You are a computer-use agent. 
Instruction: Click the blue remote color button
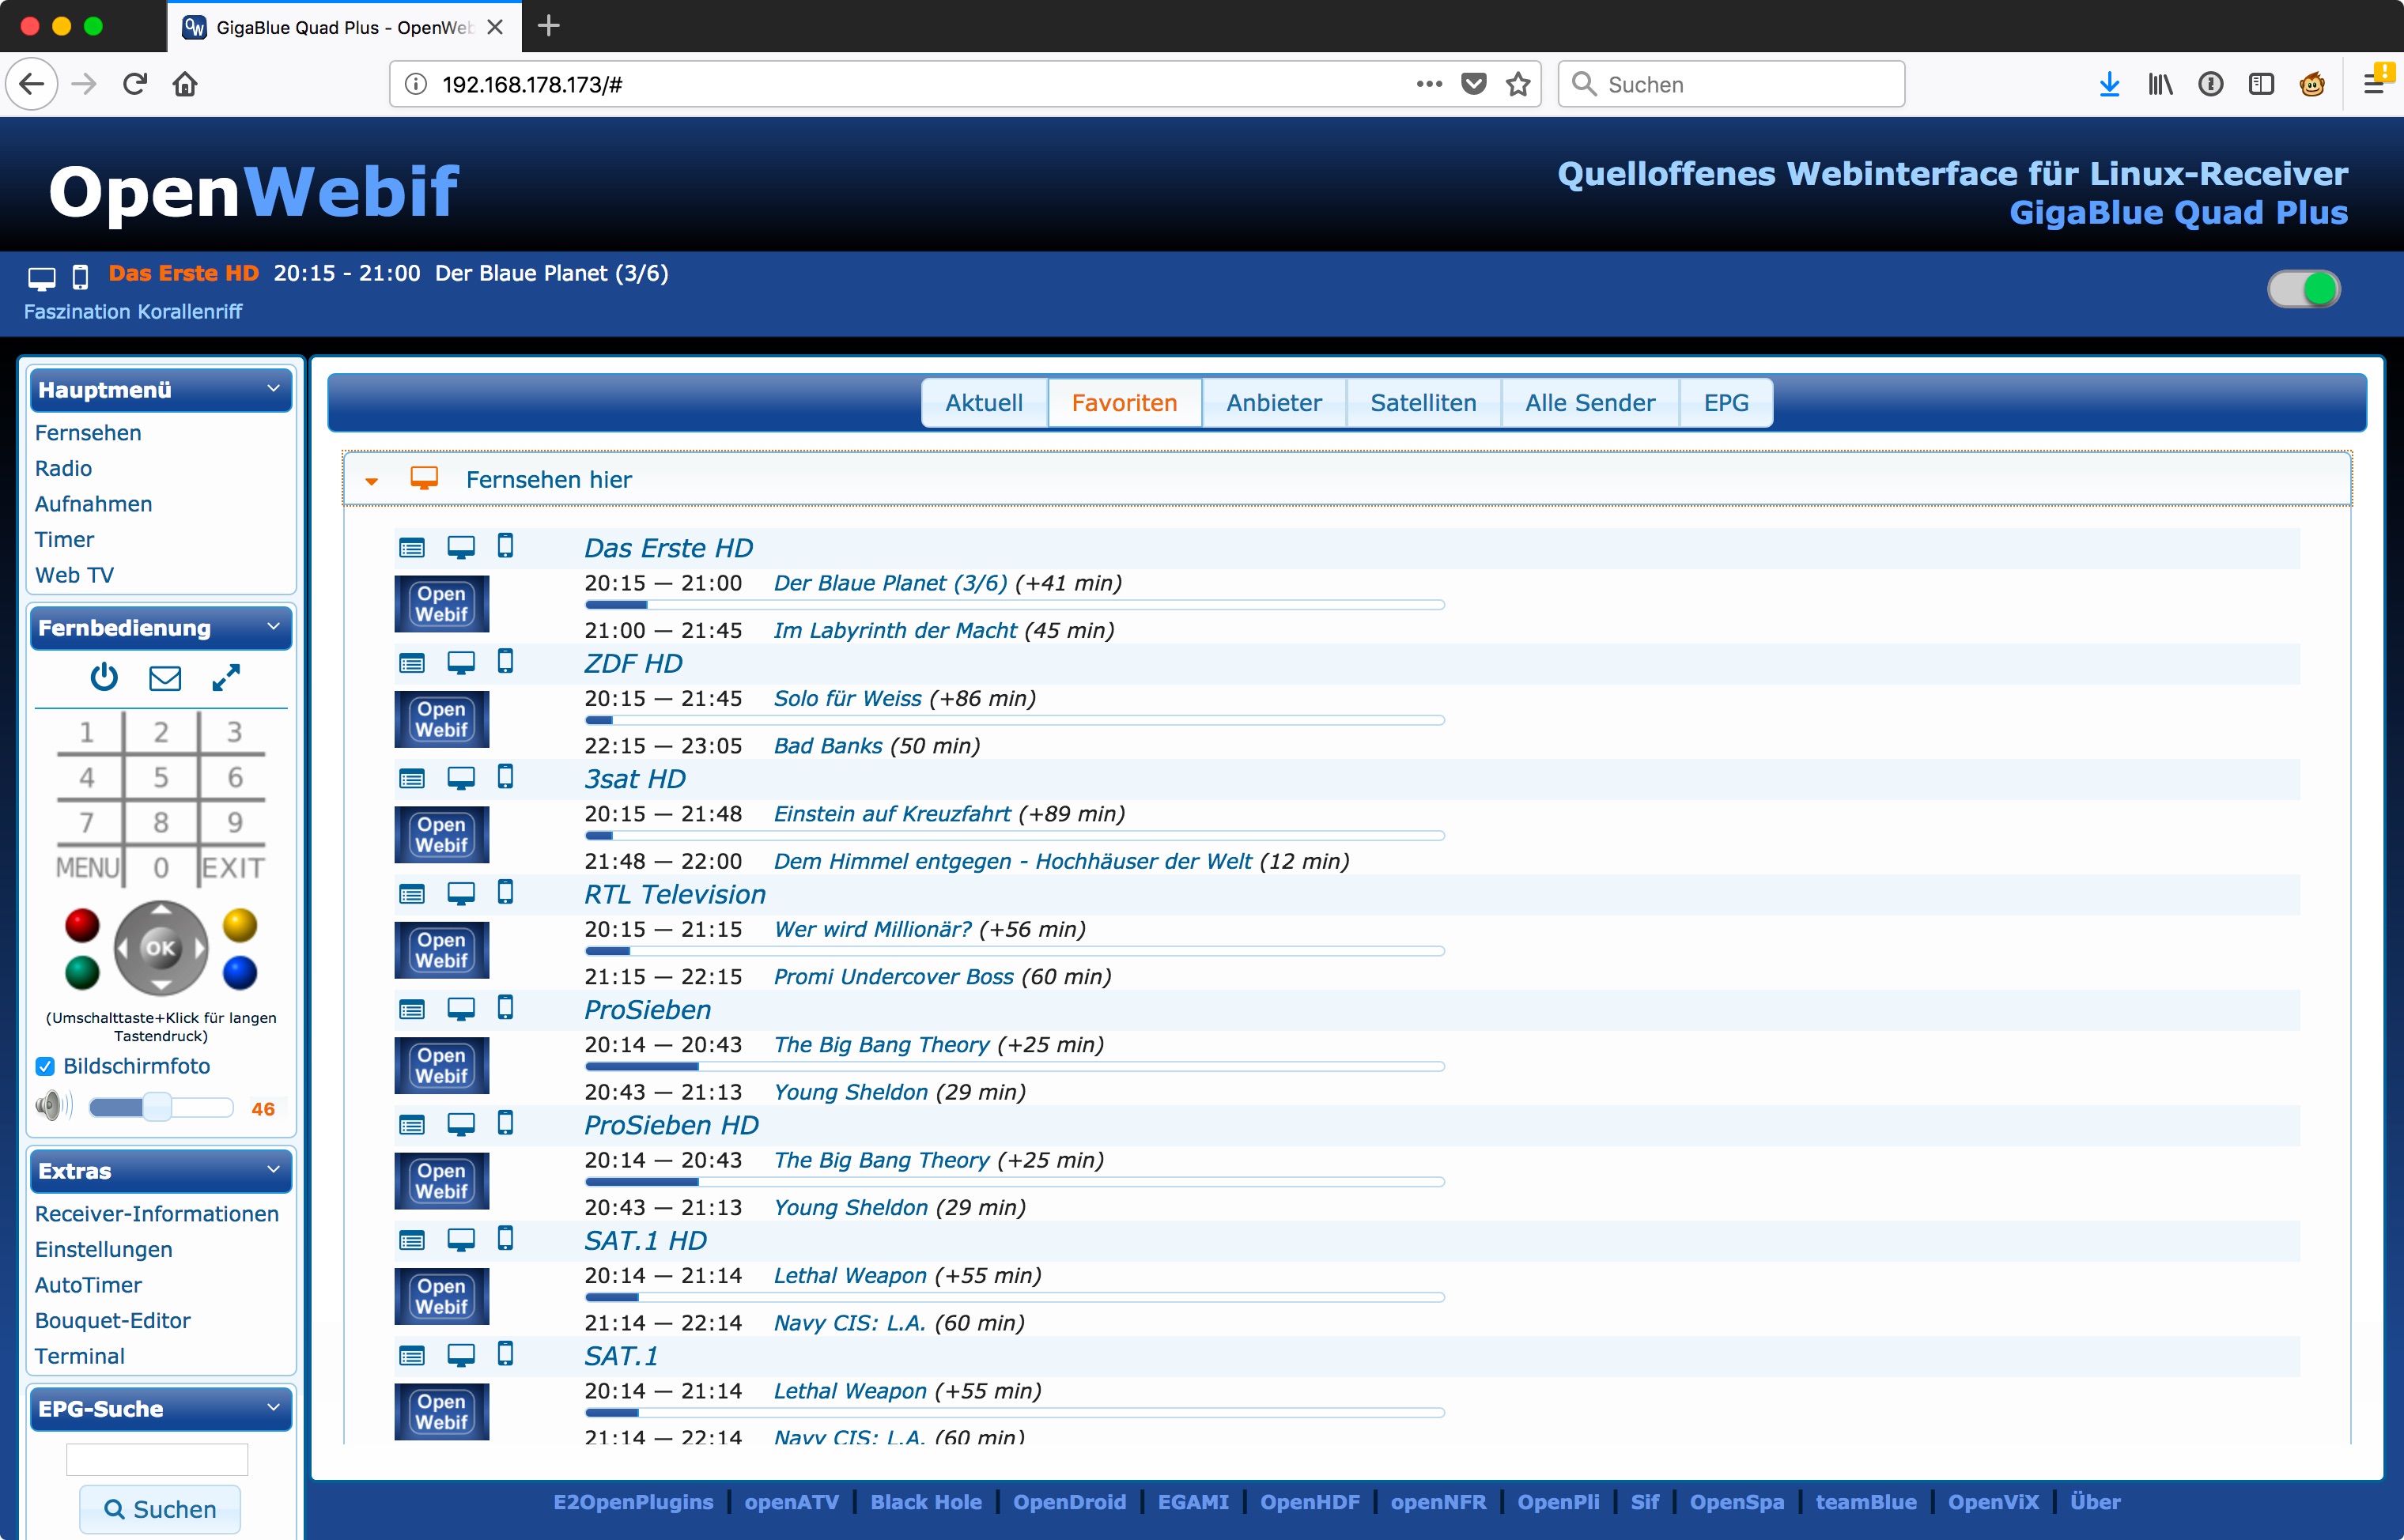pyautogui.click(x=240, y=972)
